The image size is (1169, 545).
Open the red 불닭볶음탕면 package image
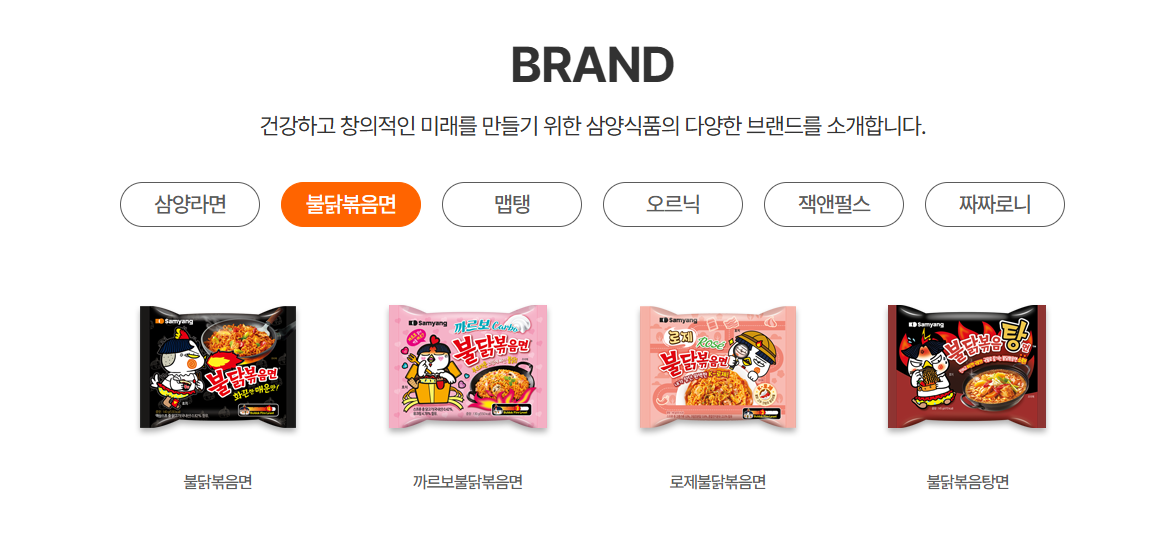(967, 367)
